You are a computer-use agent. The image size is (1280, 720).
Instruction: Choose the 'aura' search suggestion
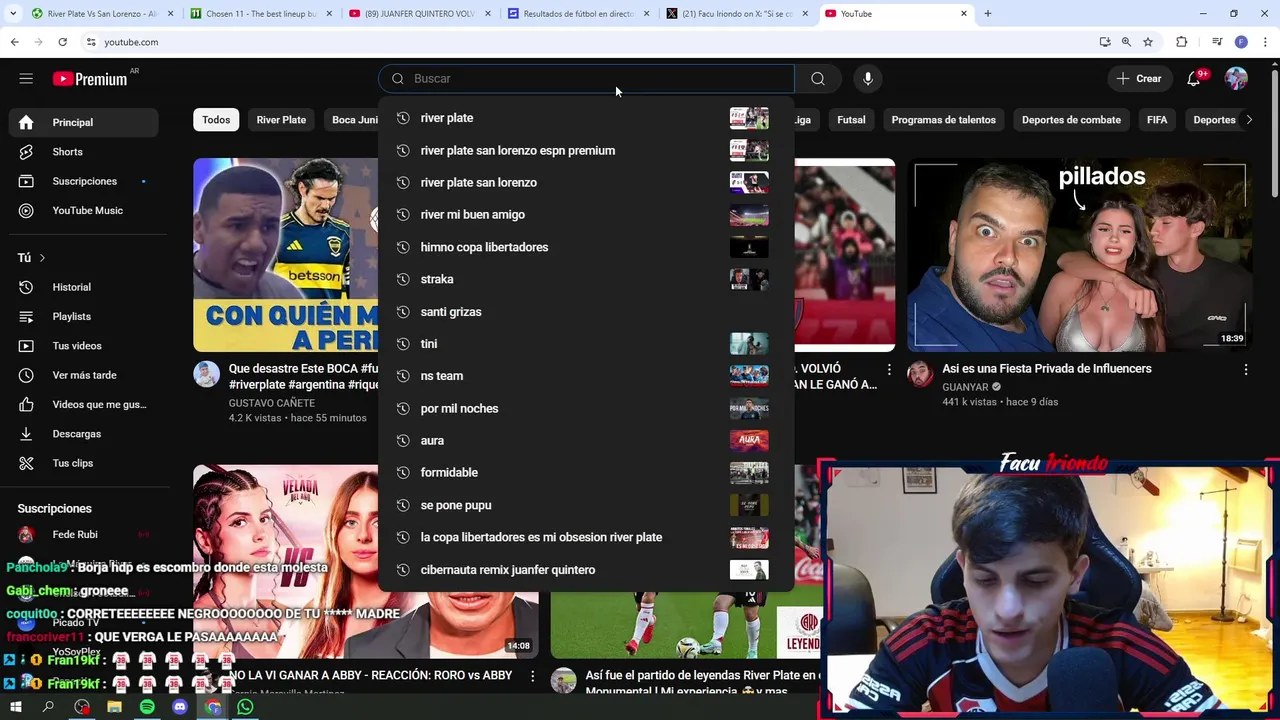[x=586, y=440]
